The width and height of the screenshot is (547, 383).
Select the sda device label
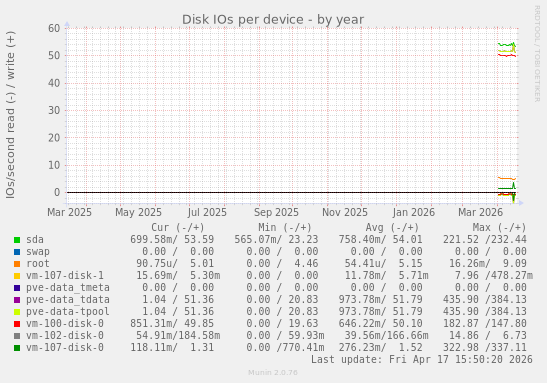[35, 240]
